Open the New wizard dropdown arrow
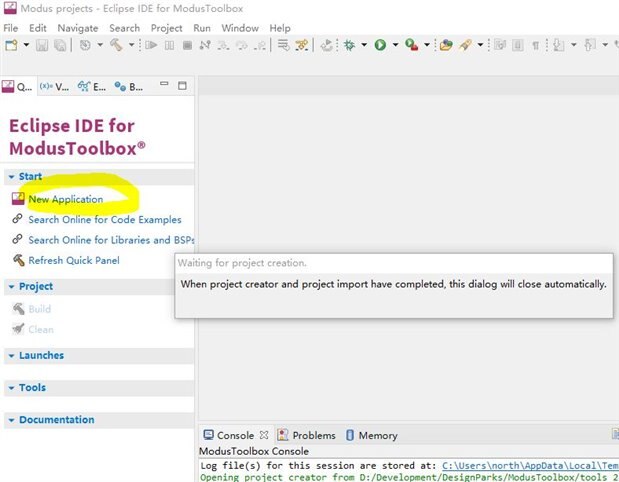Image resolution: width=619 pixels, height=482 pixels. click(x=26, y=45)
